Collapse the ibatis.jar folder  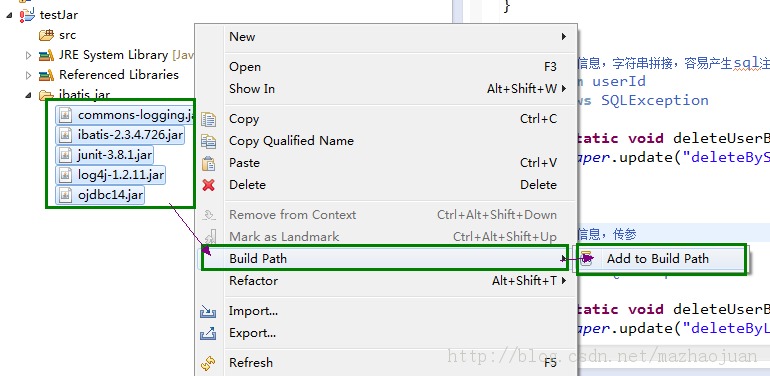pyautogui.click(x=28, y=95)
